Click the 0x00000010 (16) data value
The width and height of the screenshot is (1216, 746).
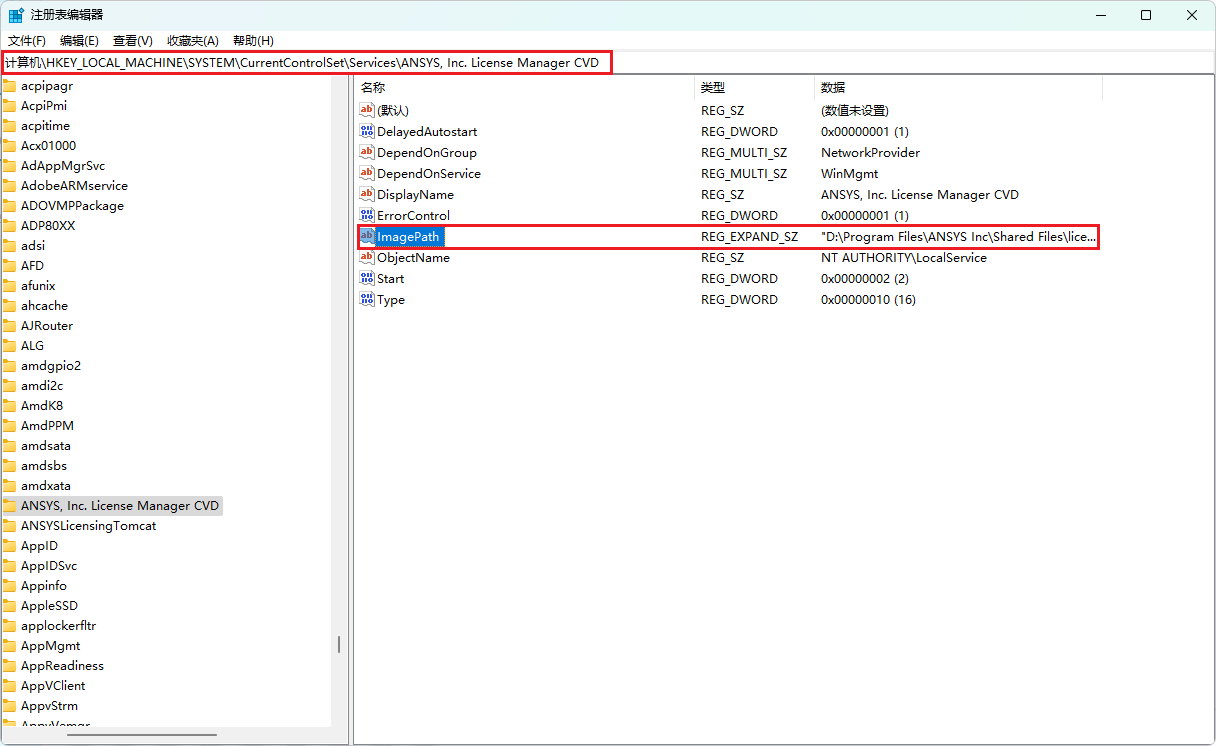point(868,299)
